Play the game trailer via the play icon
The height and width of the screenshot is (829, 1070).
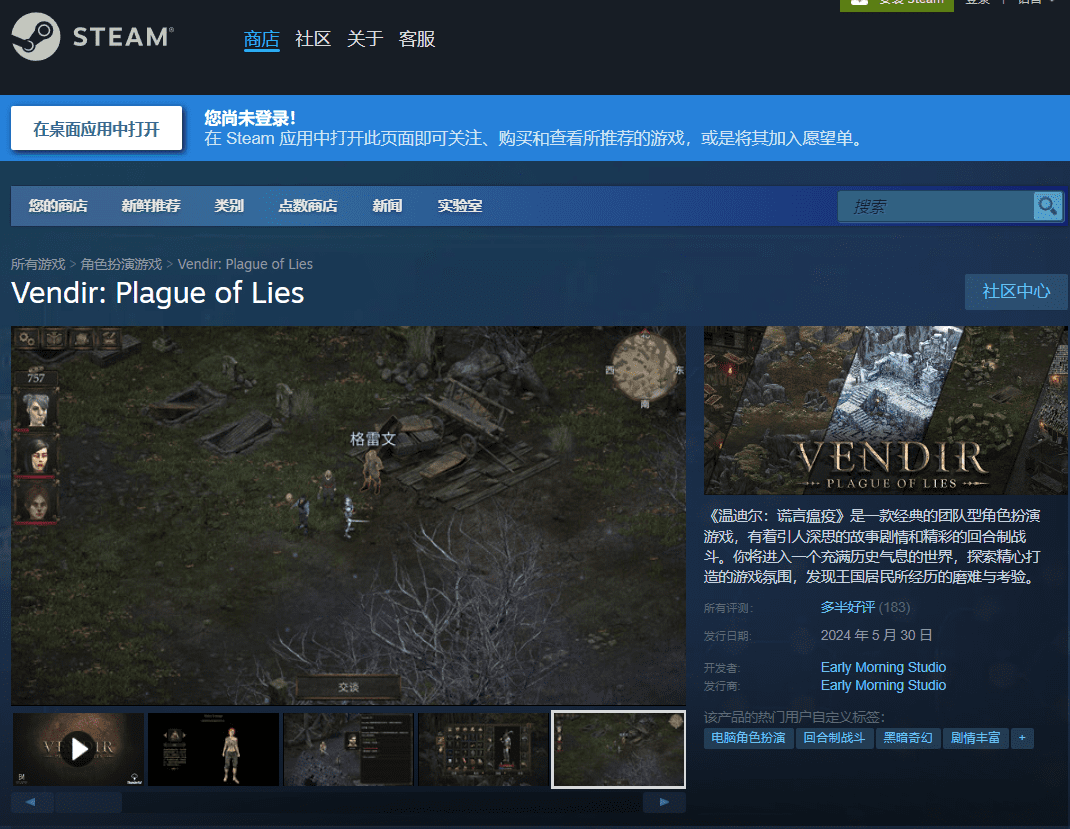point(78,748)
